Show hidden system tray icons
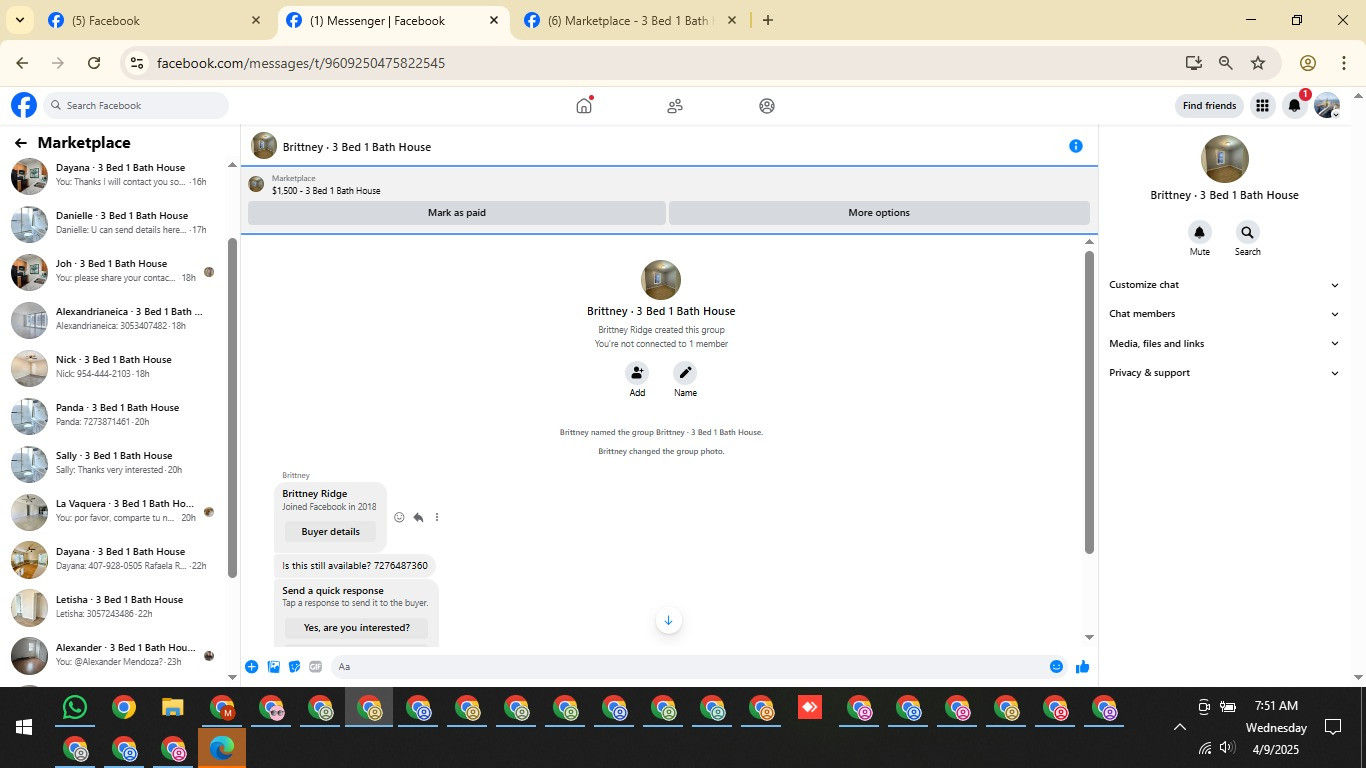The width and height of the screenshot is (1366, 768). (x=1179, y=727)
